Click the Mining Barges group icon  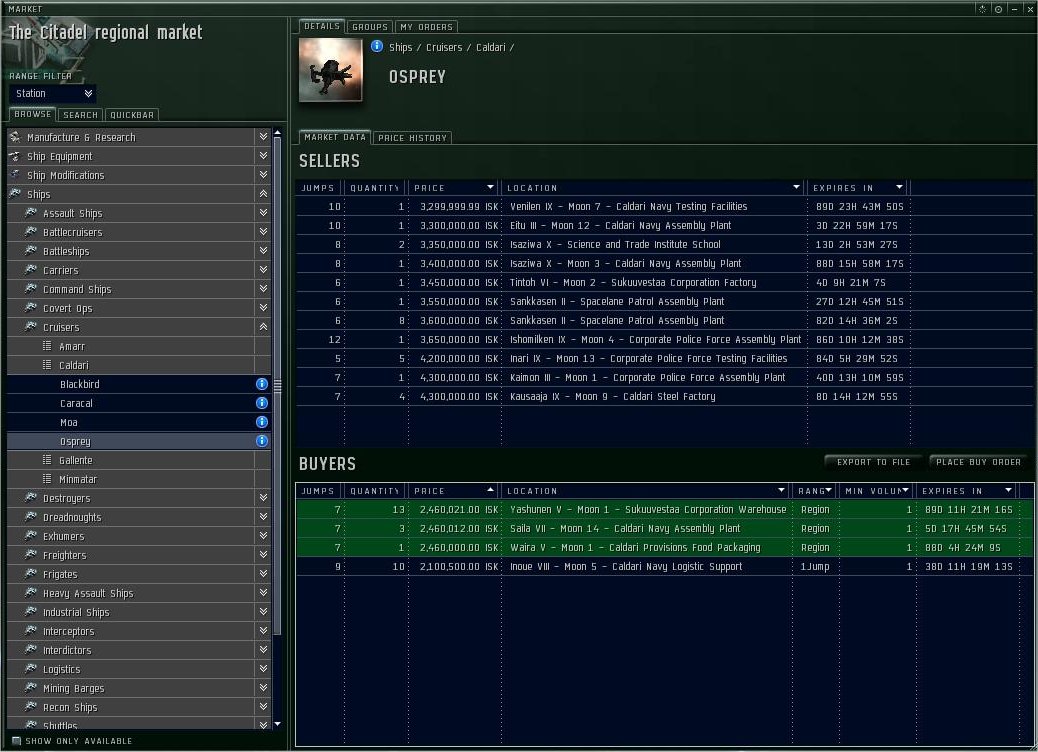(x=30, y=688)
